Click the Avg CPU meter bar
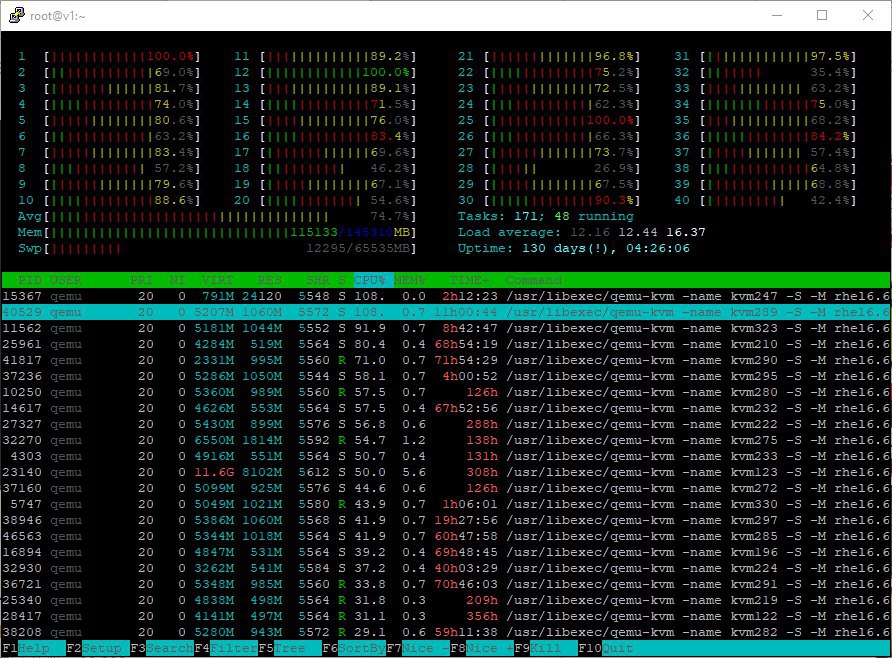 230,217
